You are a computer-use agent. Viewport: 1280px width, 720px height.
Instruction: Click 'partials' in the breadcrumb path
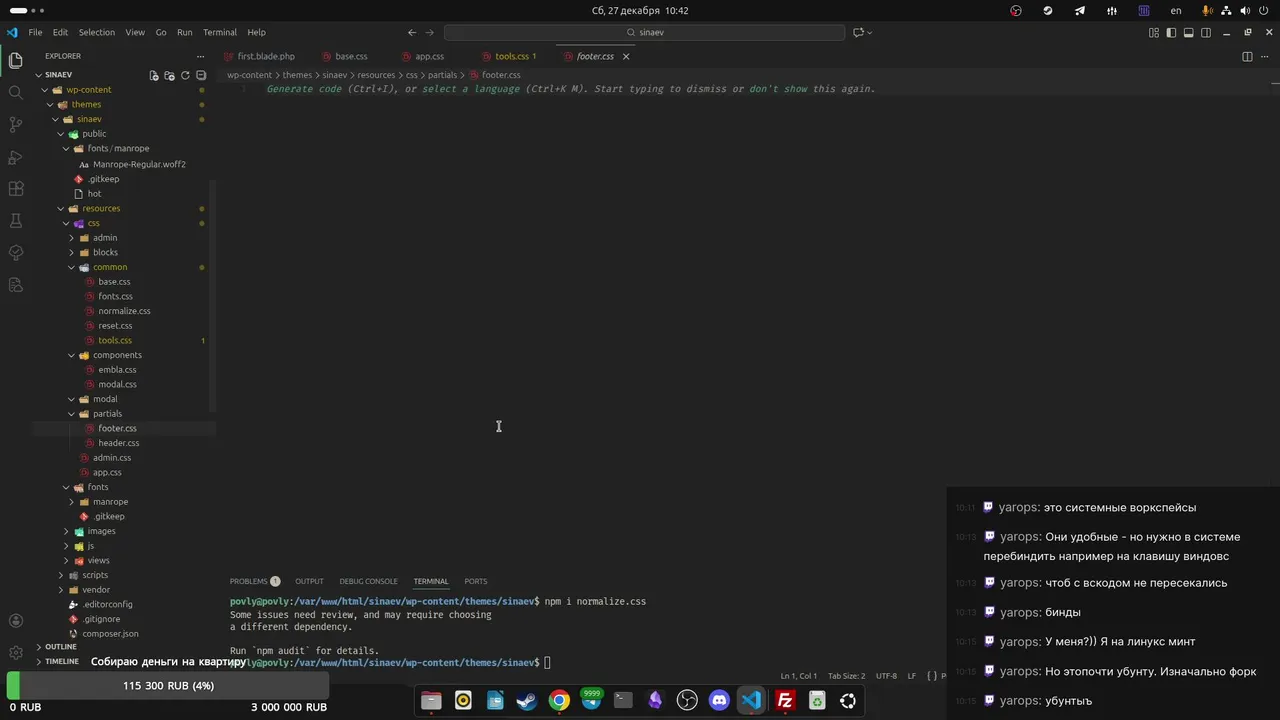click(442, 75)
